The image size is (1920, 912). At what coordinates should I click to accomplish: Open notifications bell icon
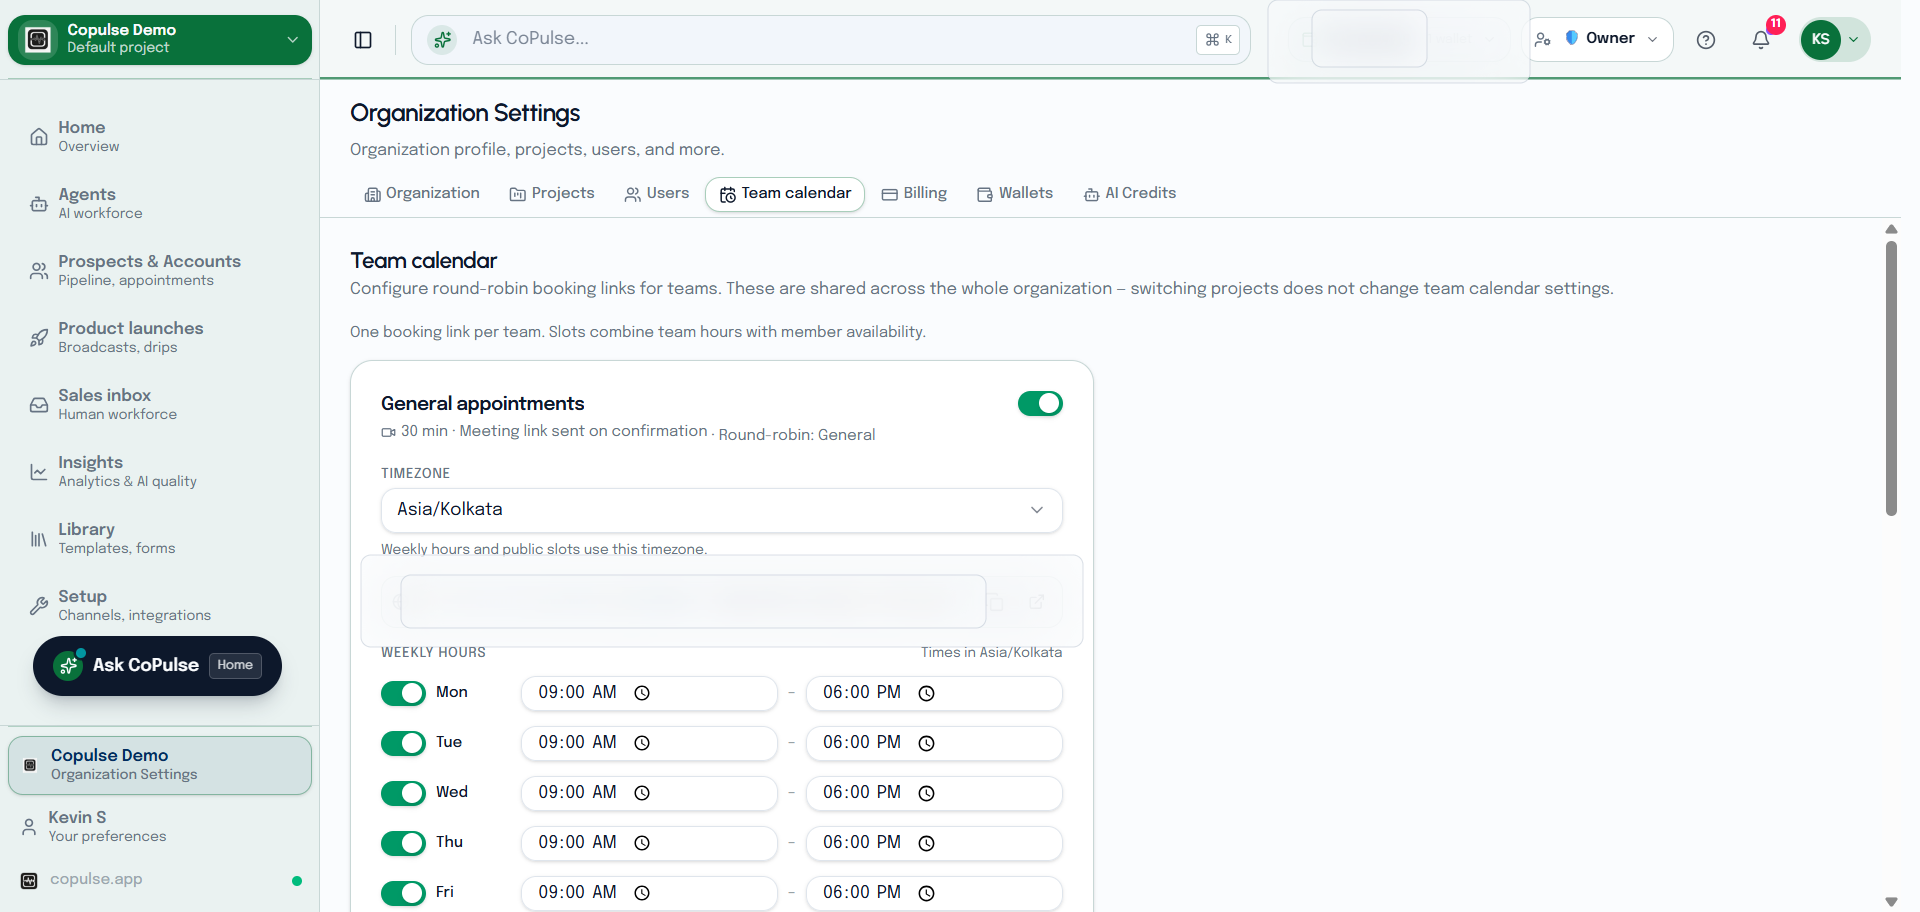tap(1761, 40)
